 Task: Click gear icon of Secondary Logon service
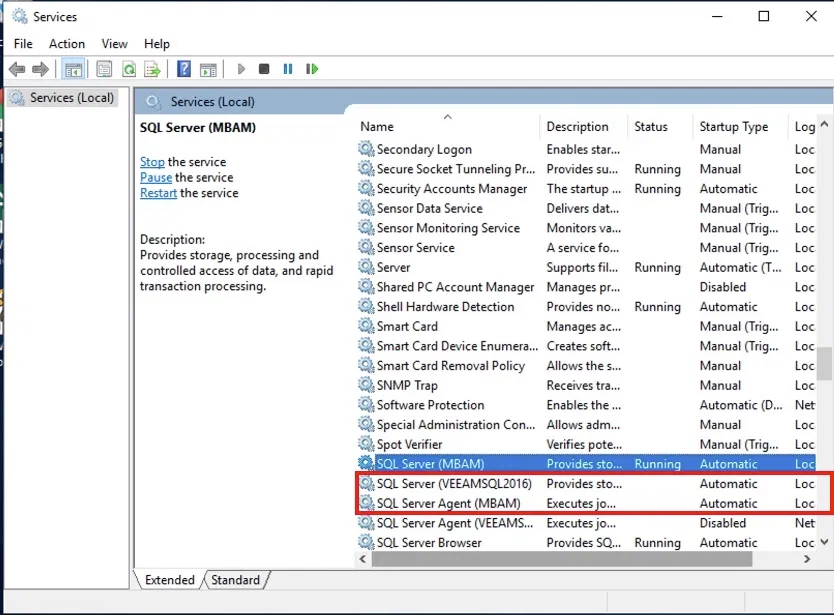366,149
